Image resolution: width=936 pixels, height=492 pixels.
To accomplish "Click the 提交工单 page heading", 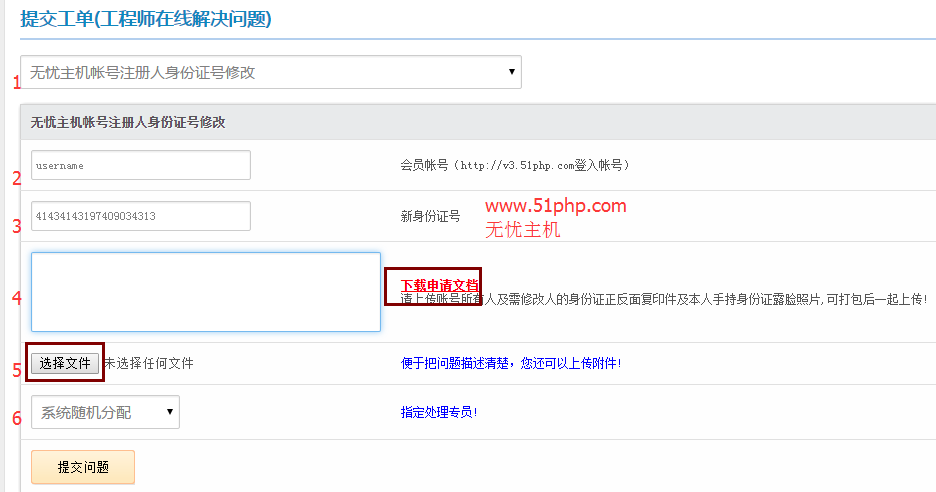I will [x=146, y=19].
